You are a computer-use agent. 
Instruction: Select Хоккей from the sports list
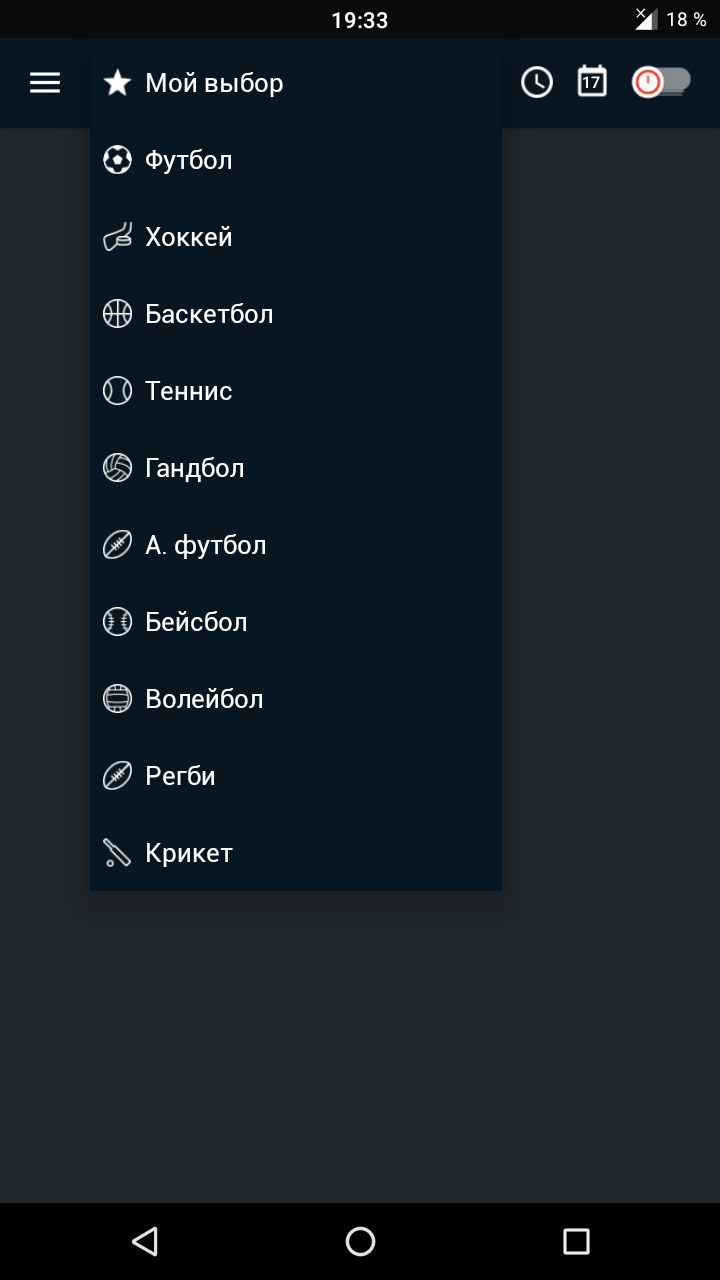[296, 237]
